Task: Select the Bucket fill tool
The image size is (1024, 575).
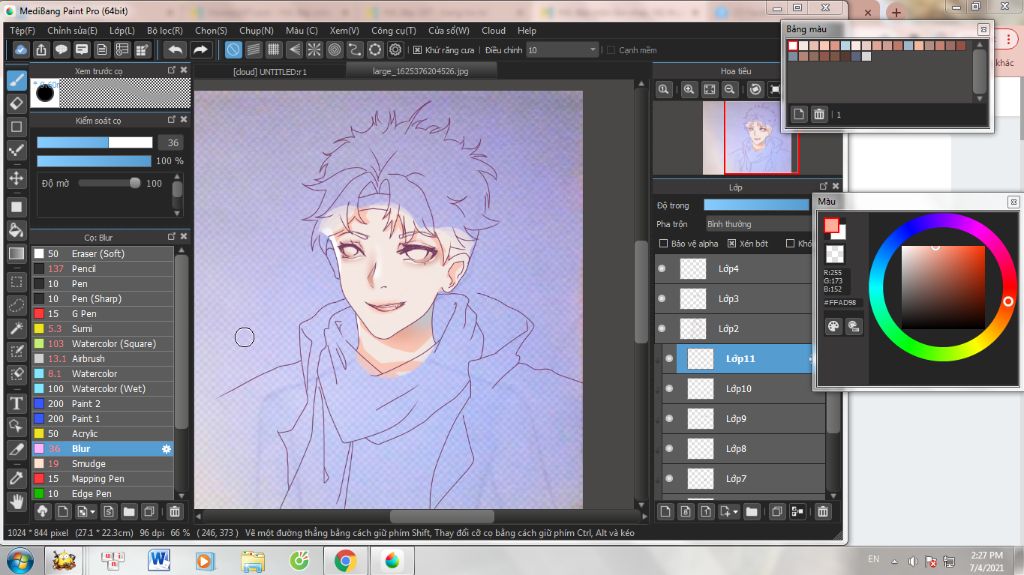Action: pyautogui.click(x=16, y=230)
